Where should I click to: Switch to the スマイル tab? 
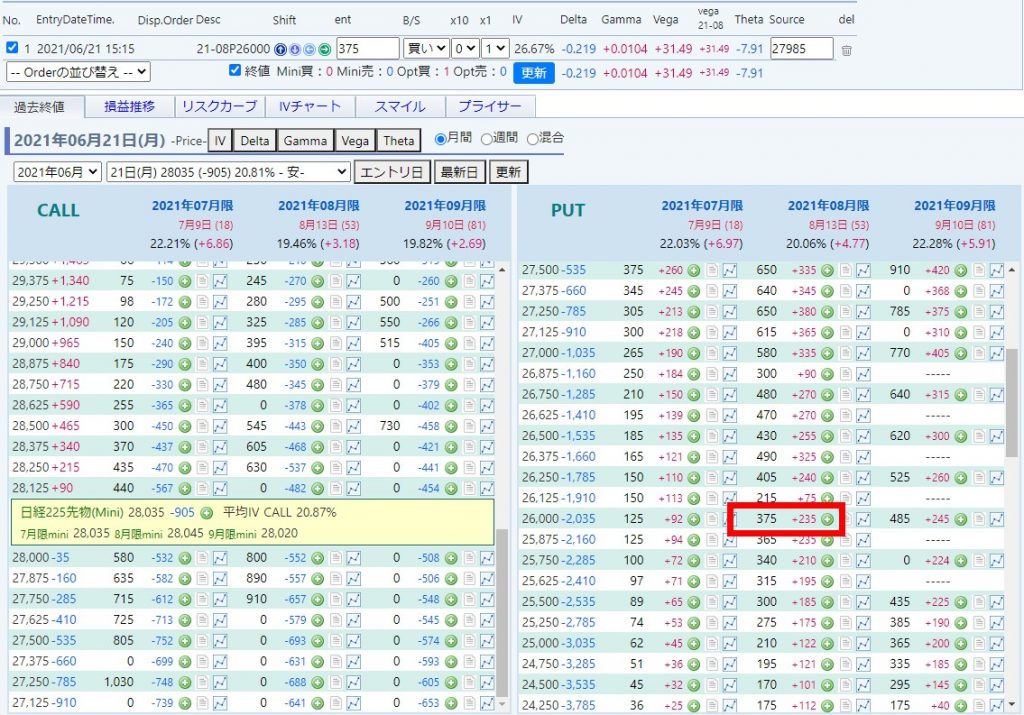400,106
